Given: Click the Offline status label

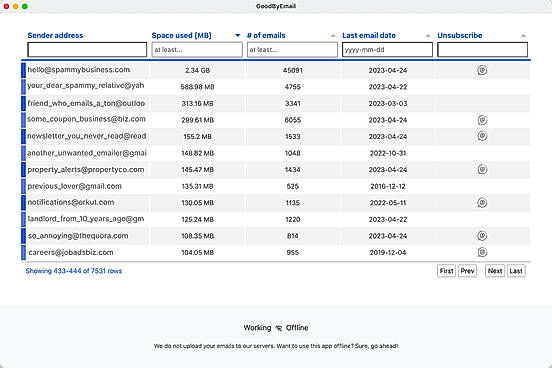Looking at the screenshot, I should [297, 328].
